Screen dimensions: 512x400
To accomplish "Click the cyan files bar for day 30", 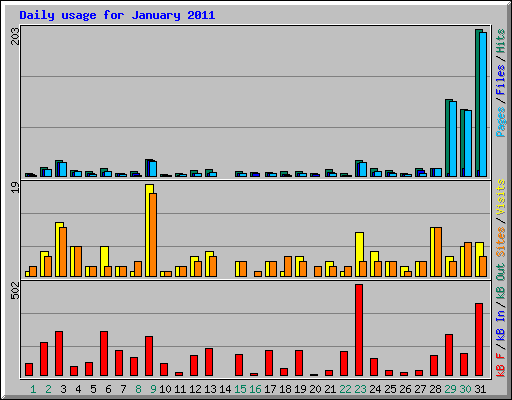I will point(468,144).
